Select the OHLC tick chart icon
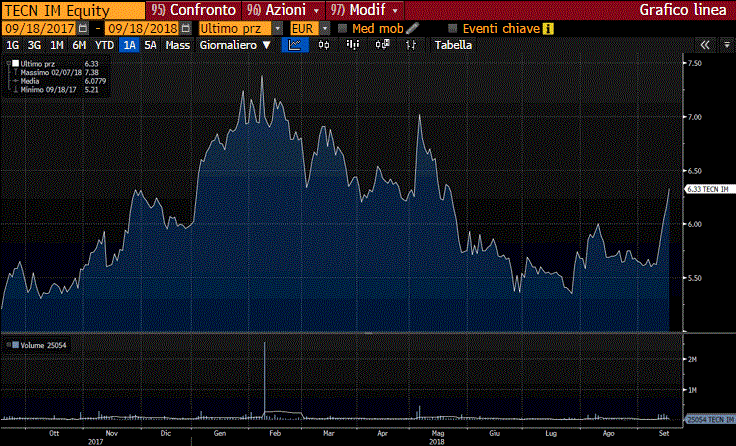The width and height of the screenshot is (736, 446). point(411,45)
